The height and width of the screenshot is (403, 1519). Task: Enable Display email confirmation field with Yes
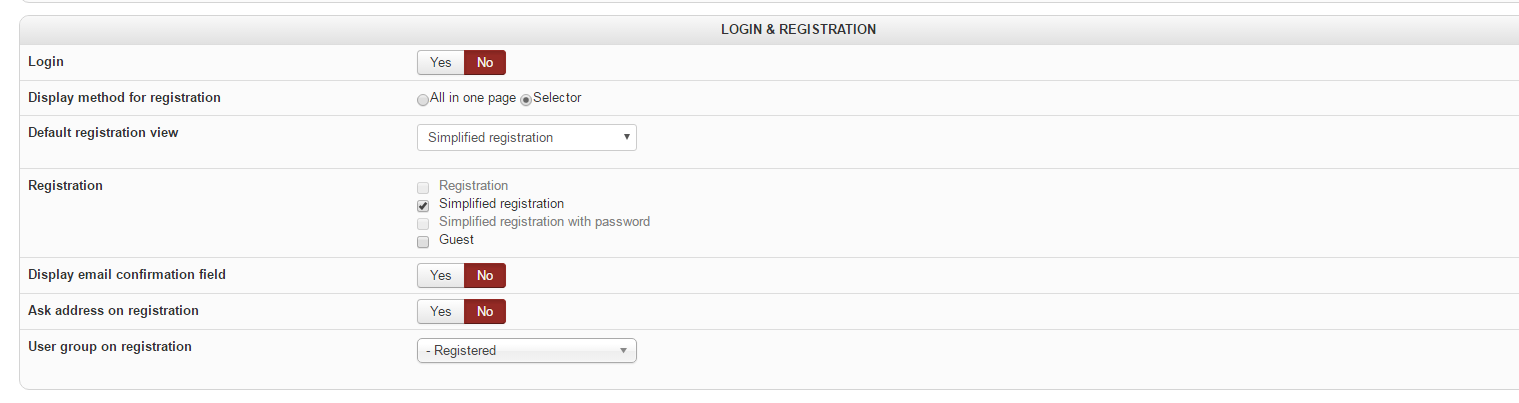440,275
